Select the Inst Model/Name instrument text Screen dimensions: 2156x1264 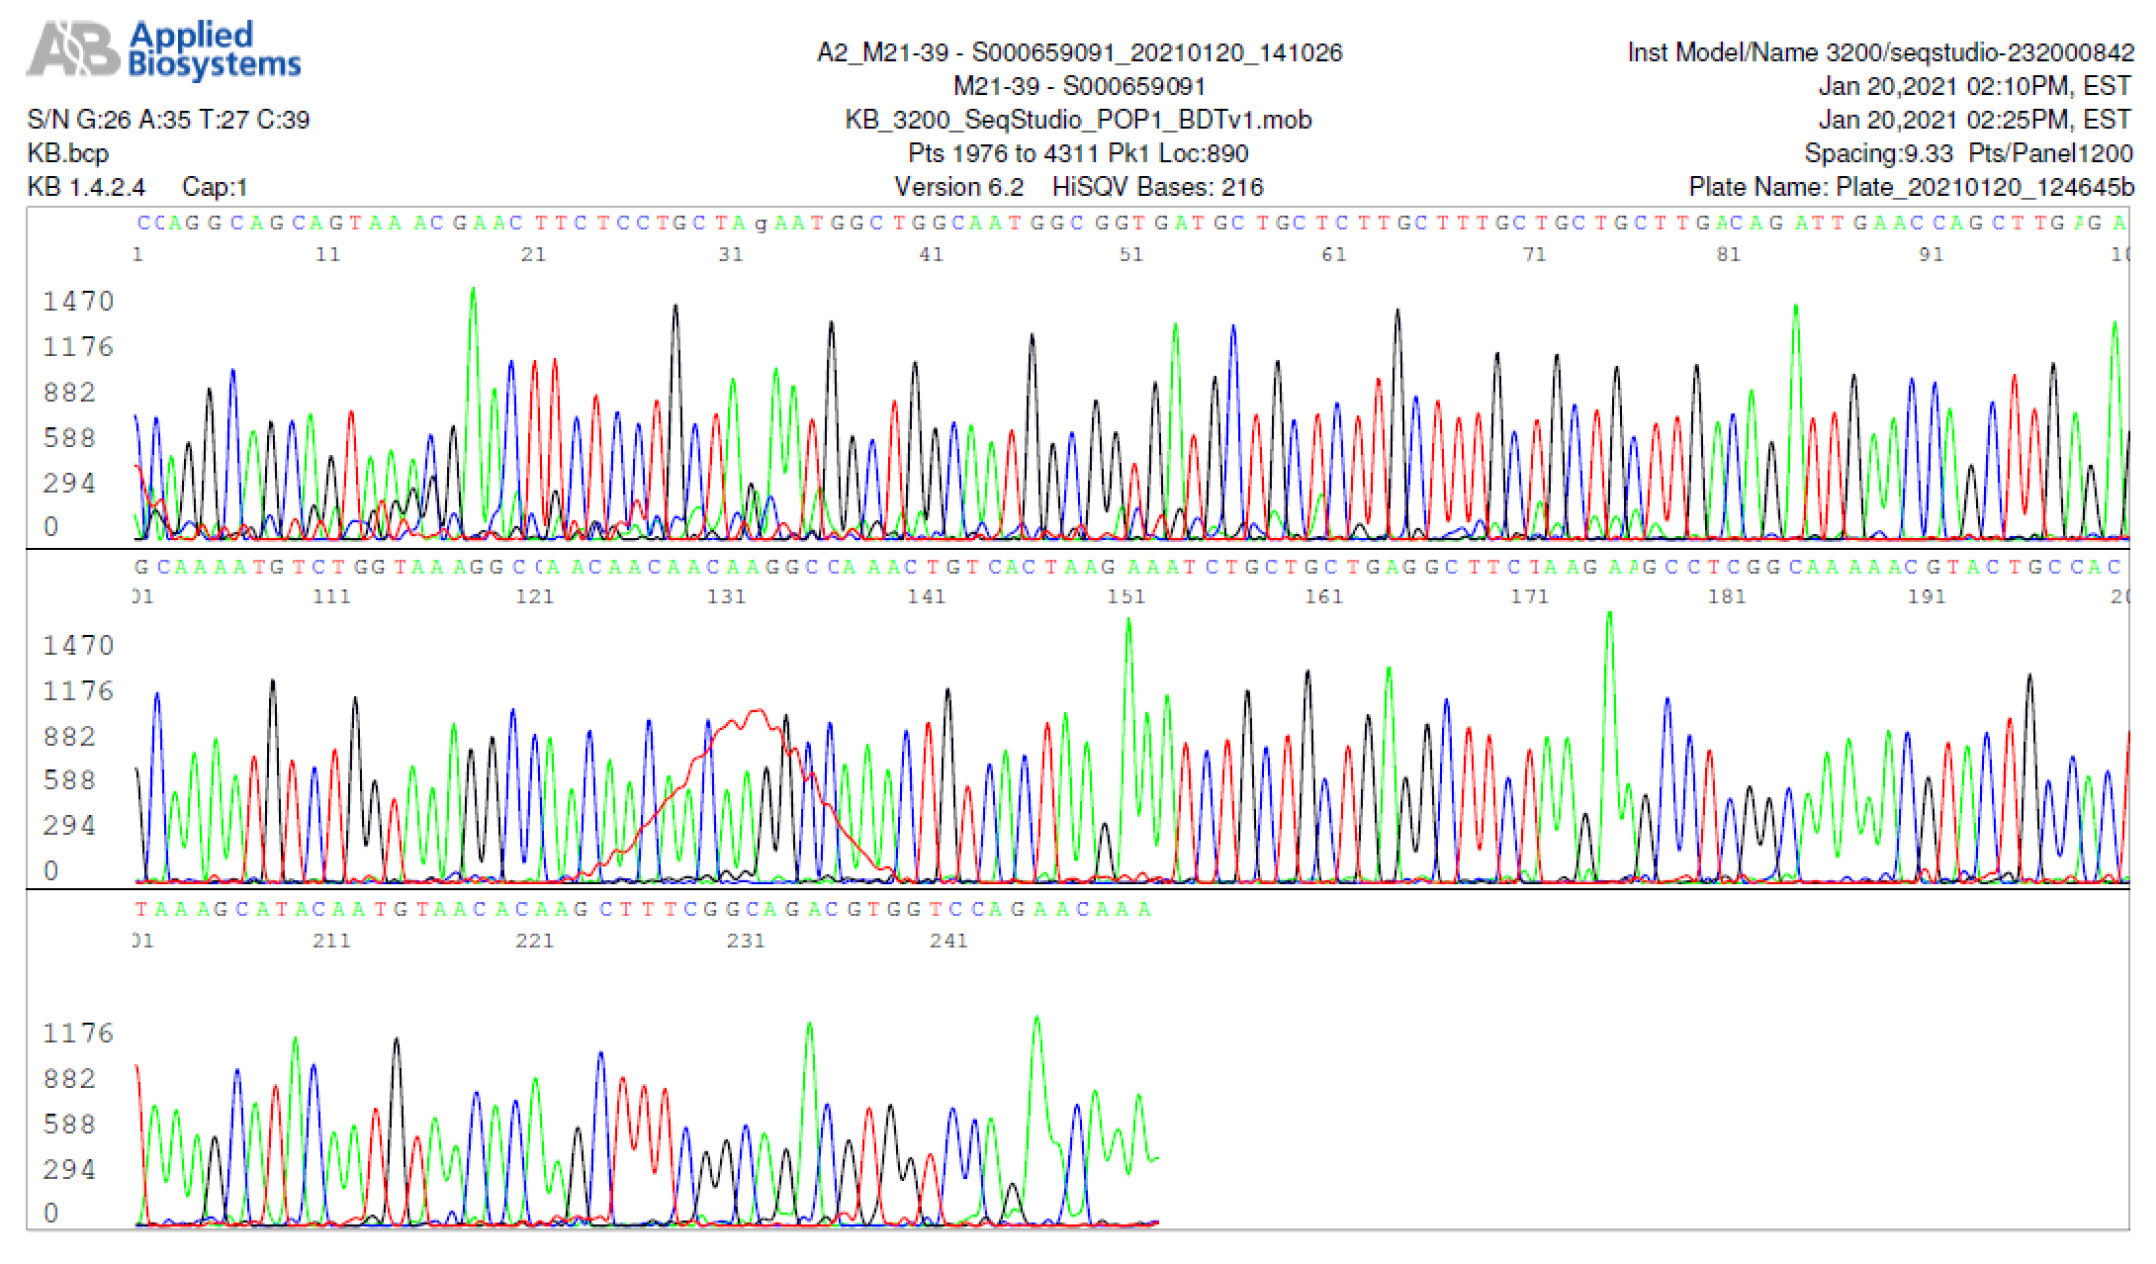click(x=1879, y=52)
